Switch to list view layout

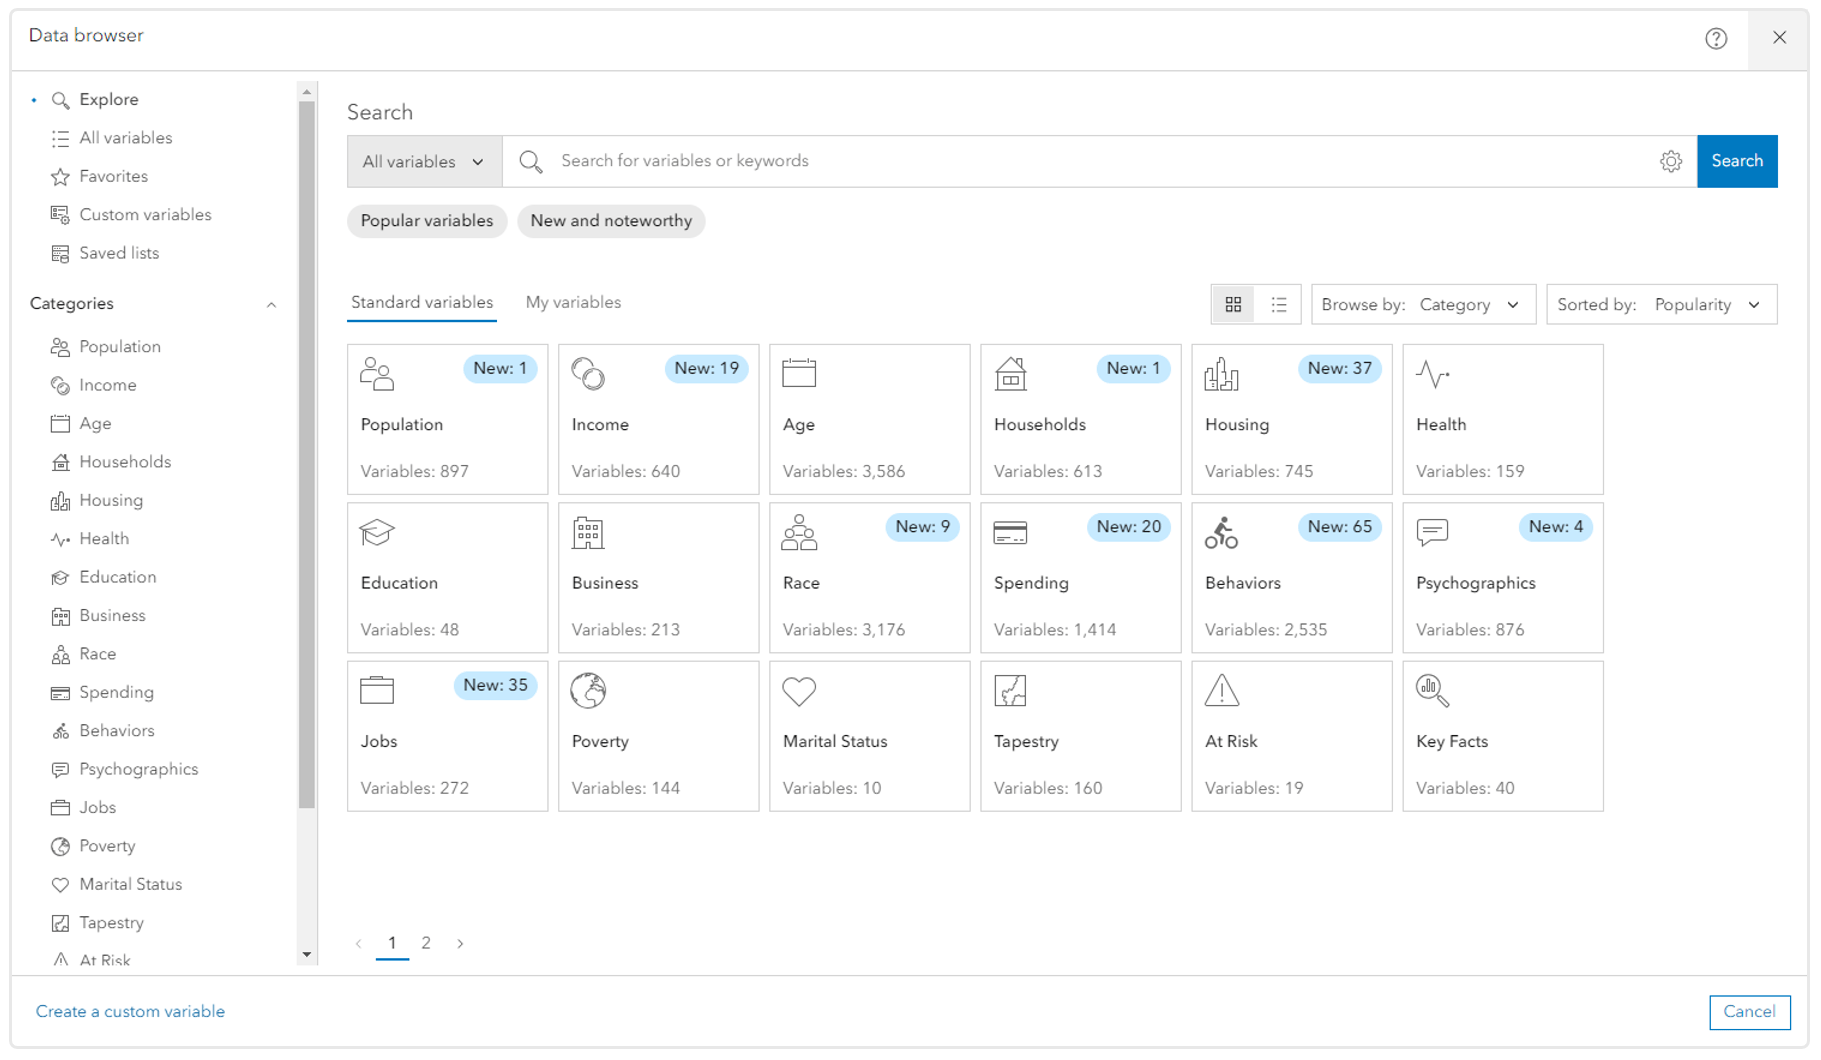pos(1278,304)
